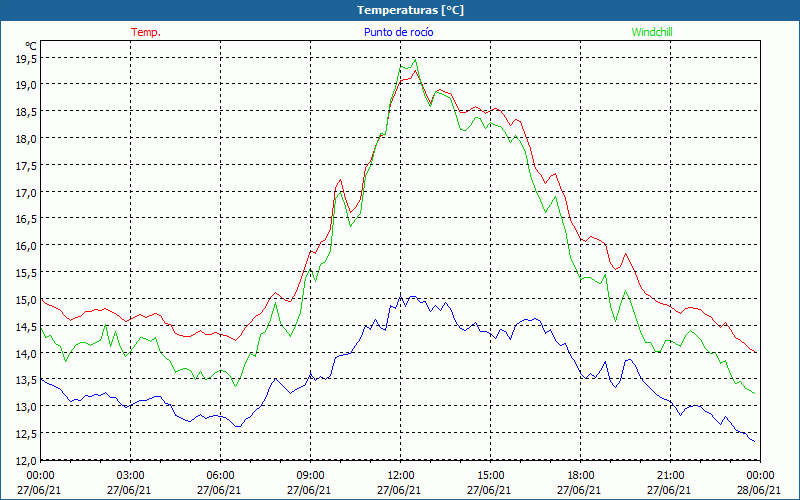Click the '16,0' y-axis value
This screenshot has width=800, height=500.
(26, 246)
